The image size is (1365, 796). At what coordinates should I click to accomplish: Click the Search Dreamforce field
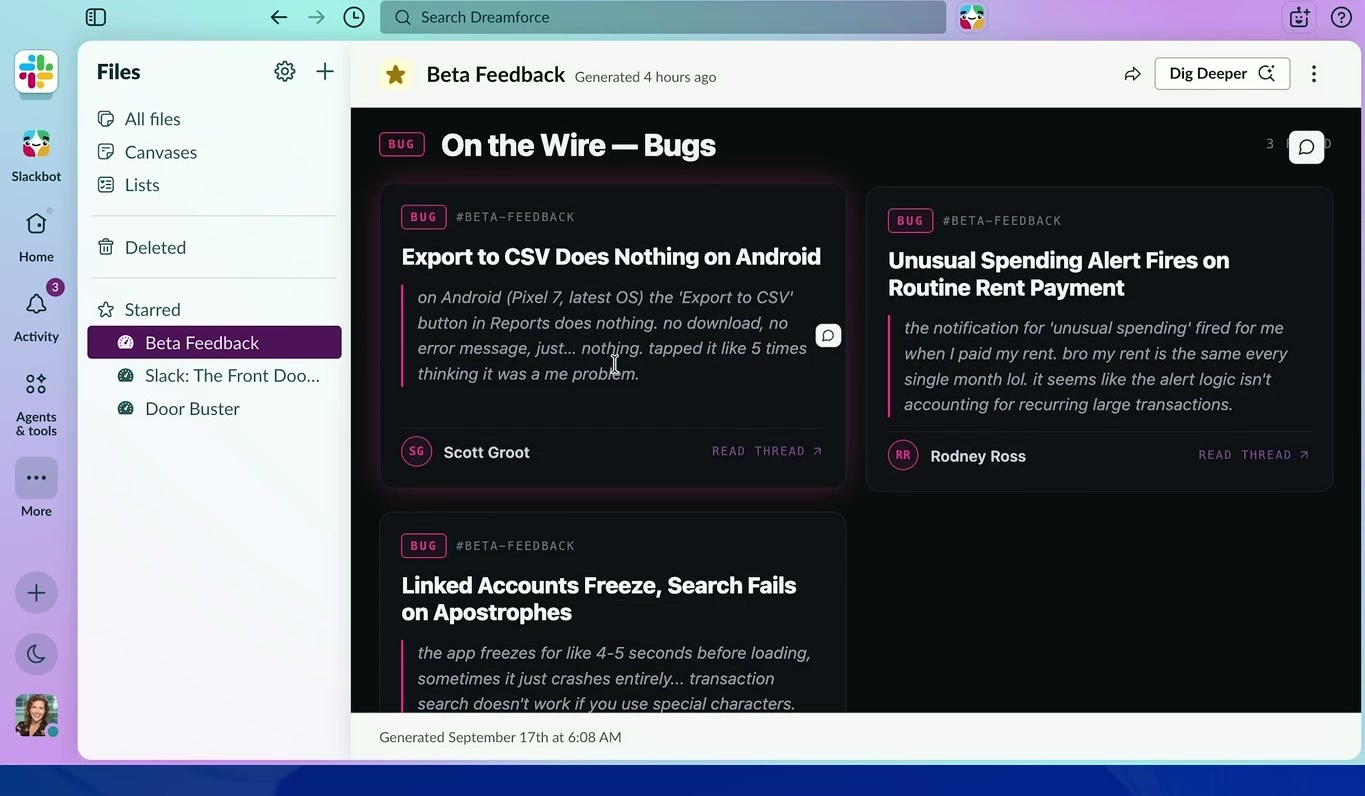[663, 17]
